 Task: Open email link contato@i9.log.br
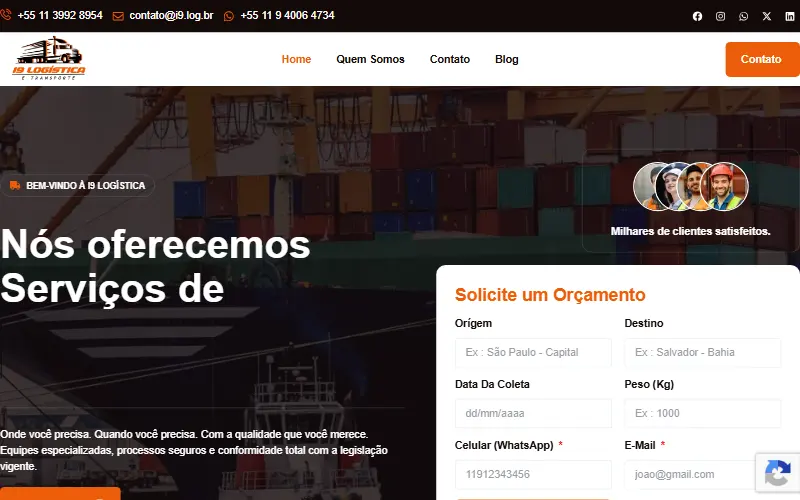(171, 15)
